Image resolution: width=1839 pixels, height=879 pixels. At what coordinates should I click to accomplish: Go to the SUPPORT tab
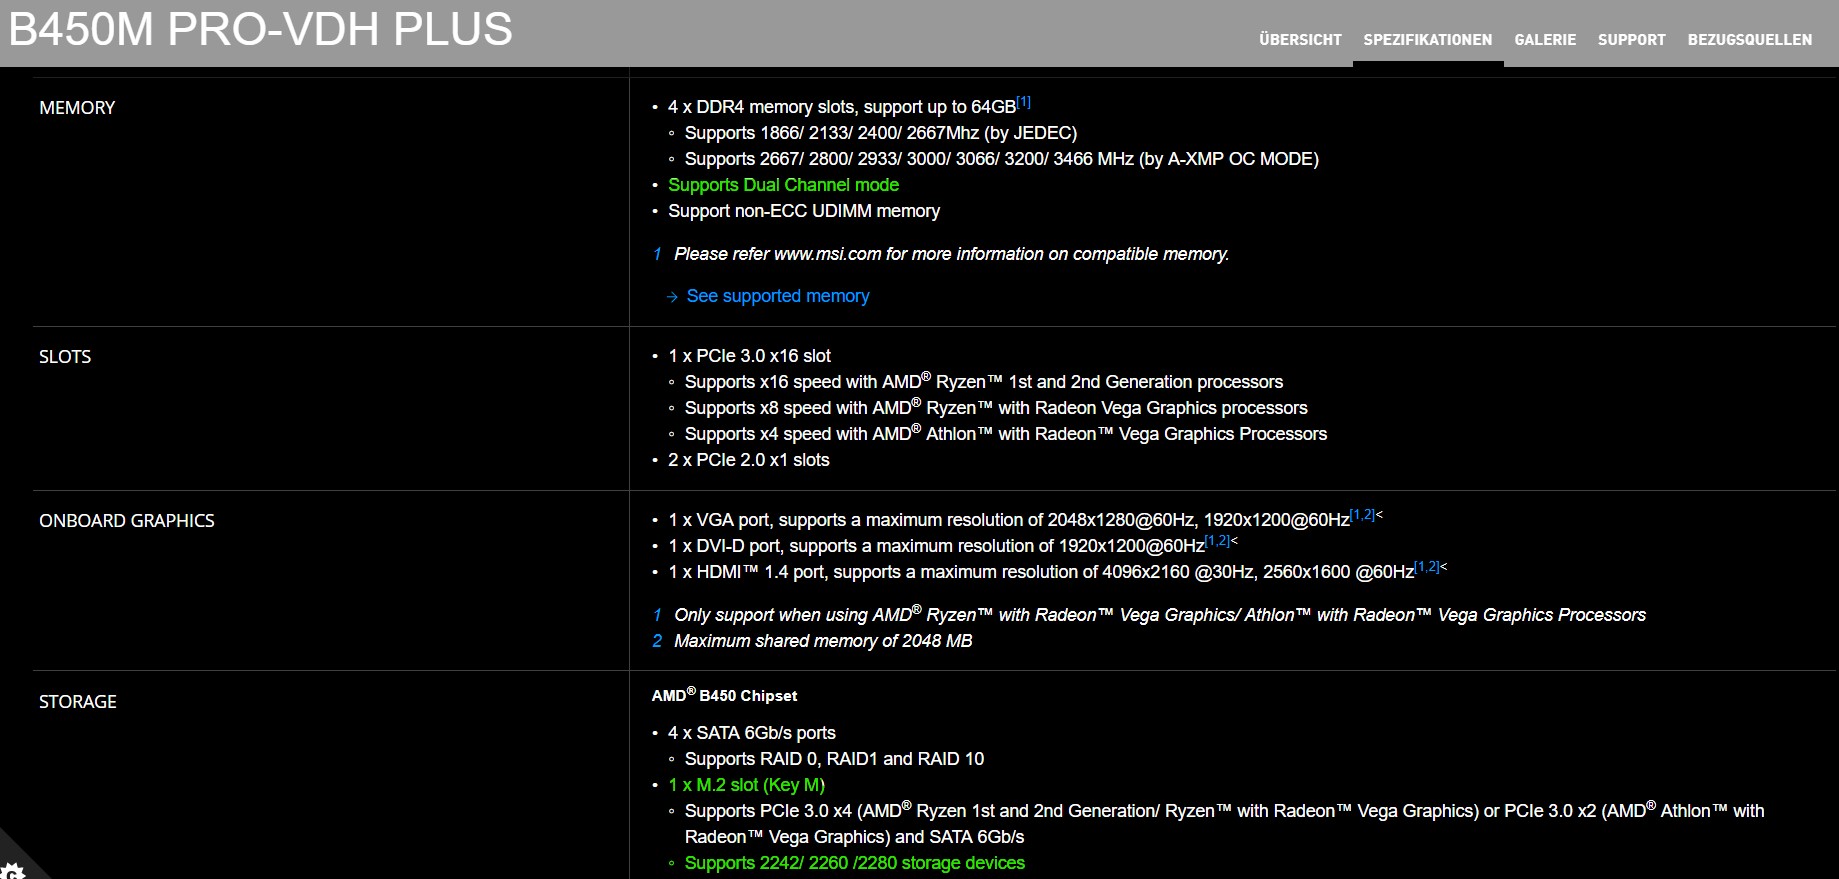(1632, 40)
